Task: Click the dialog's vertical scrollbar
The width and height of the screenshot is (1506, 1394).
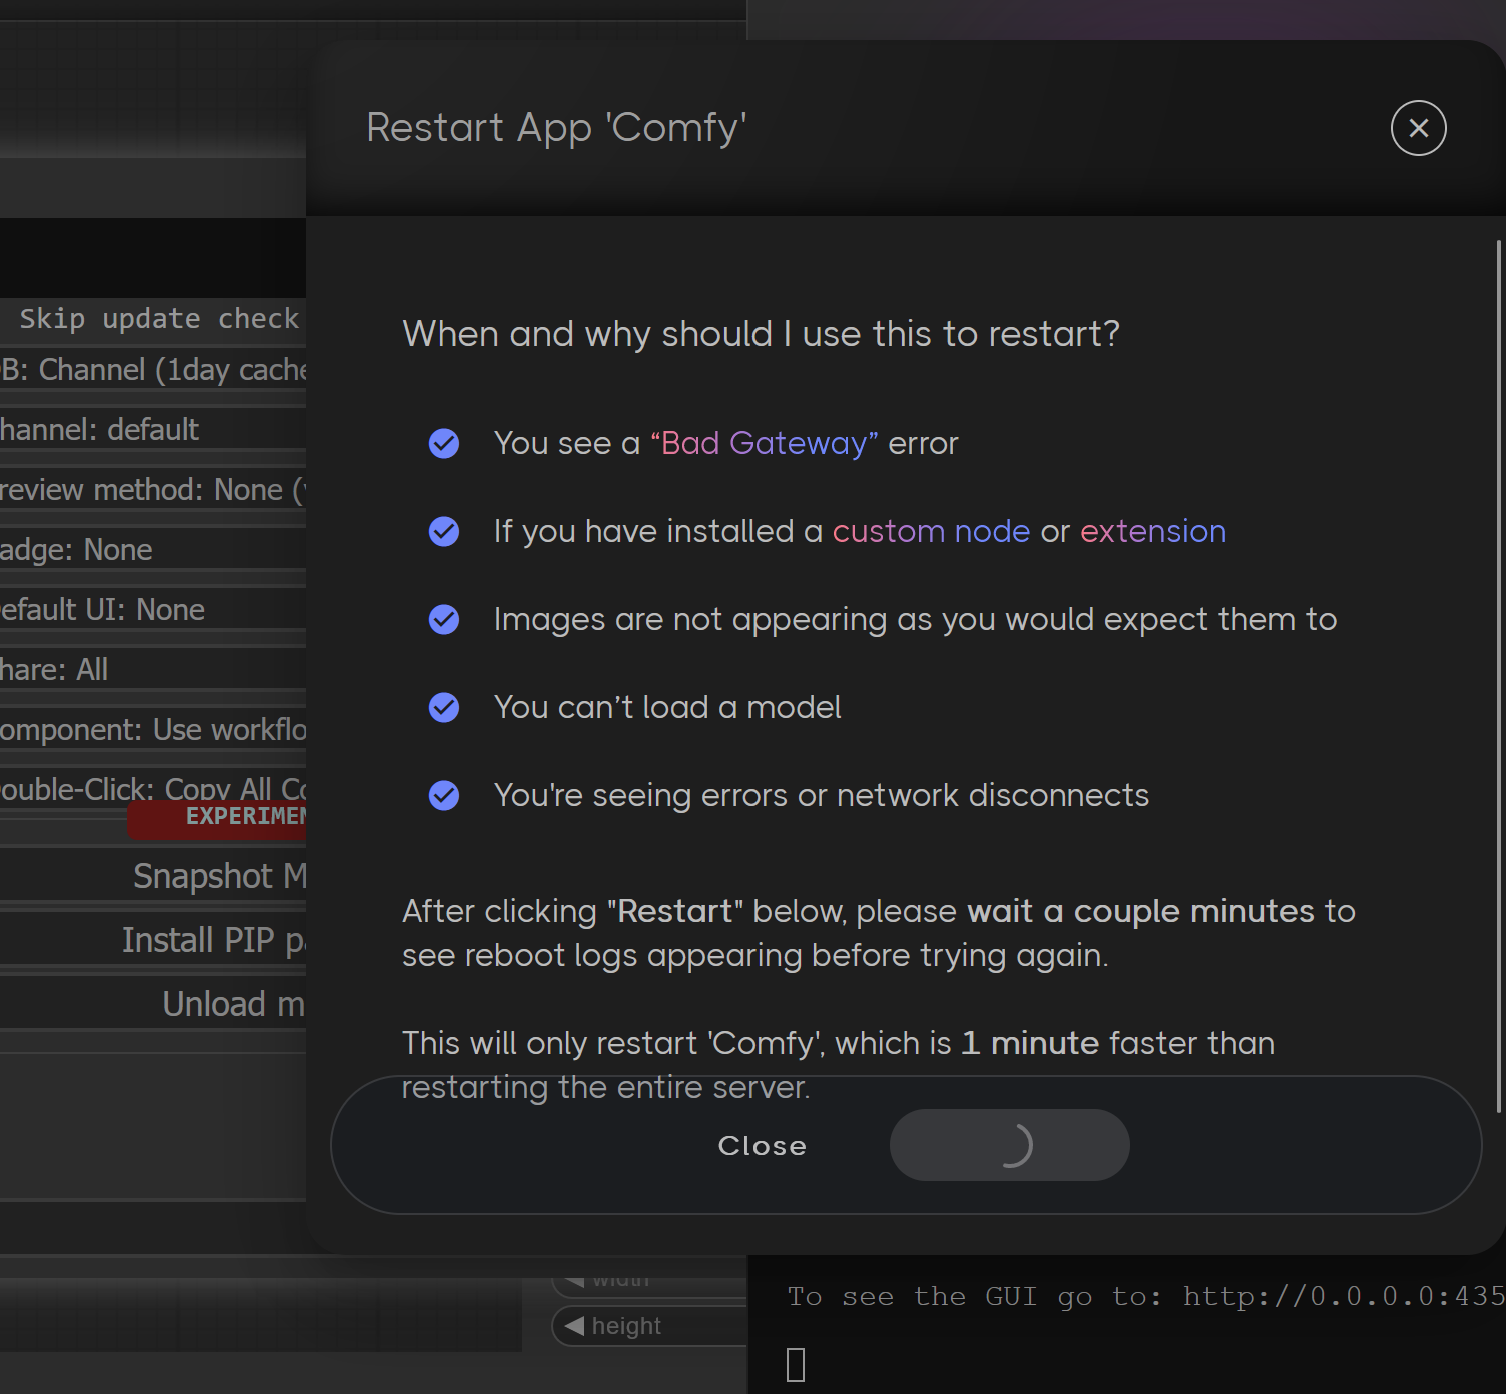Action: [x=1499, y=676]
